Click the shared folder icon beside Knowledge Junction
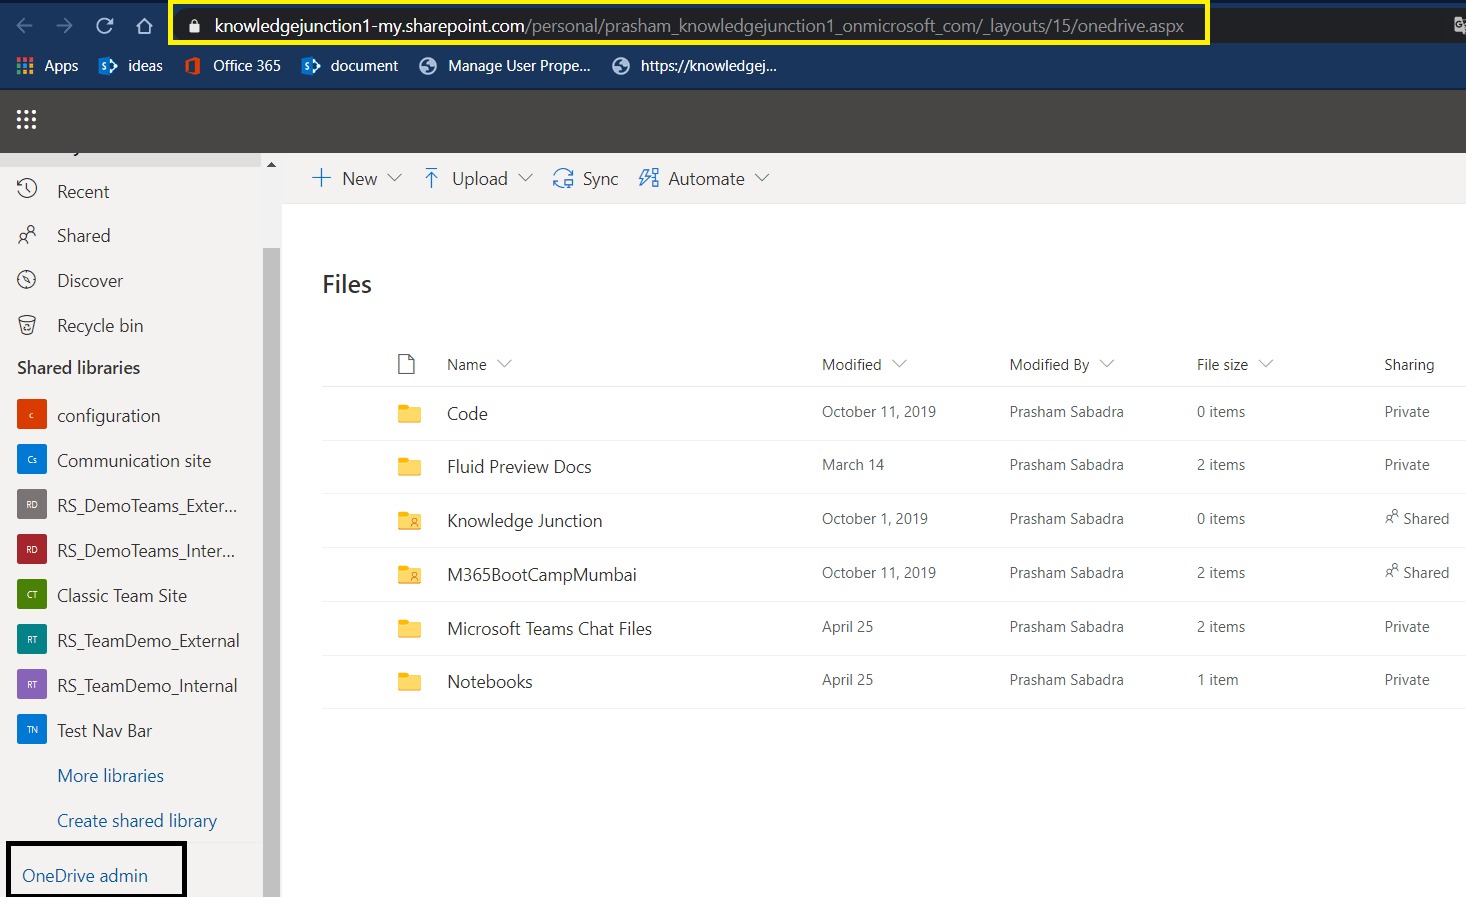The width and height of the screenshot is (1466, 897). (x=409, y=519)
